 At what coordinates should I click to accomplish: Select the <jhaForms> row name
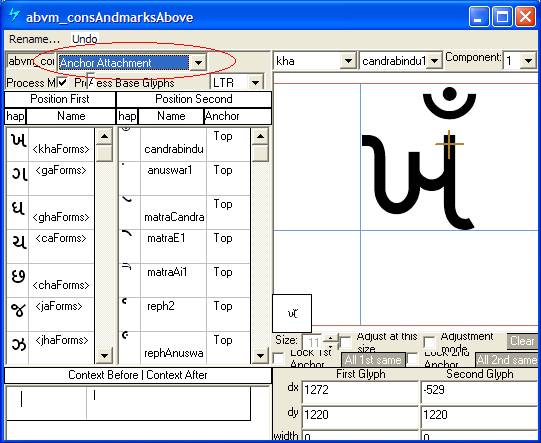click(x=62, y=340)
